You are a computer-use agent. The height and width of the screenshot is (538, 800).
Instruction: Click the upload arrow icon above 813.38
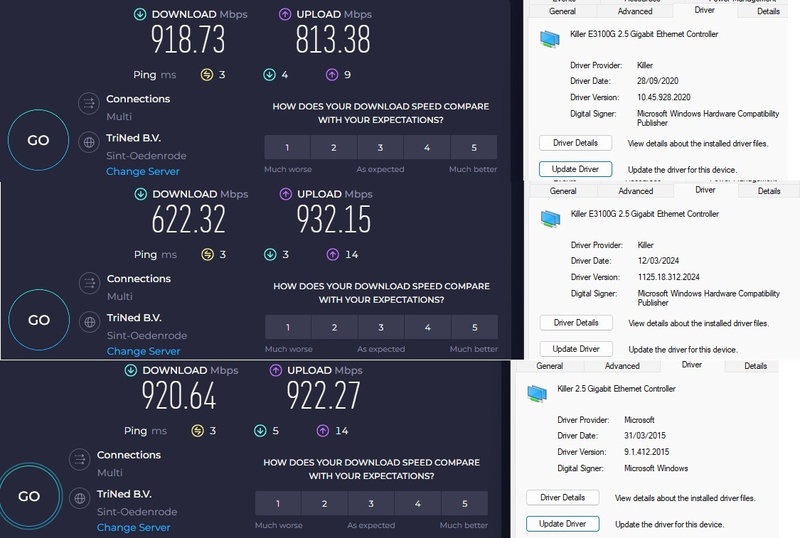click(285, 14)
